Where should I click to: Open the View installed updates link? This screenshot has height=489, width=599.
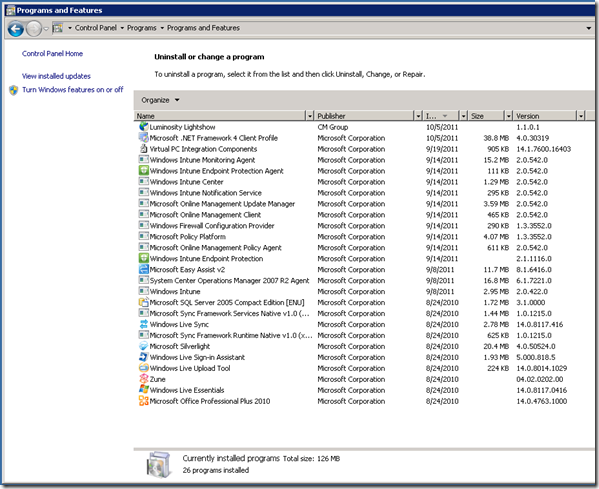tap(56, 76)
